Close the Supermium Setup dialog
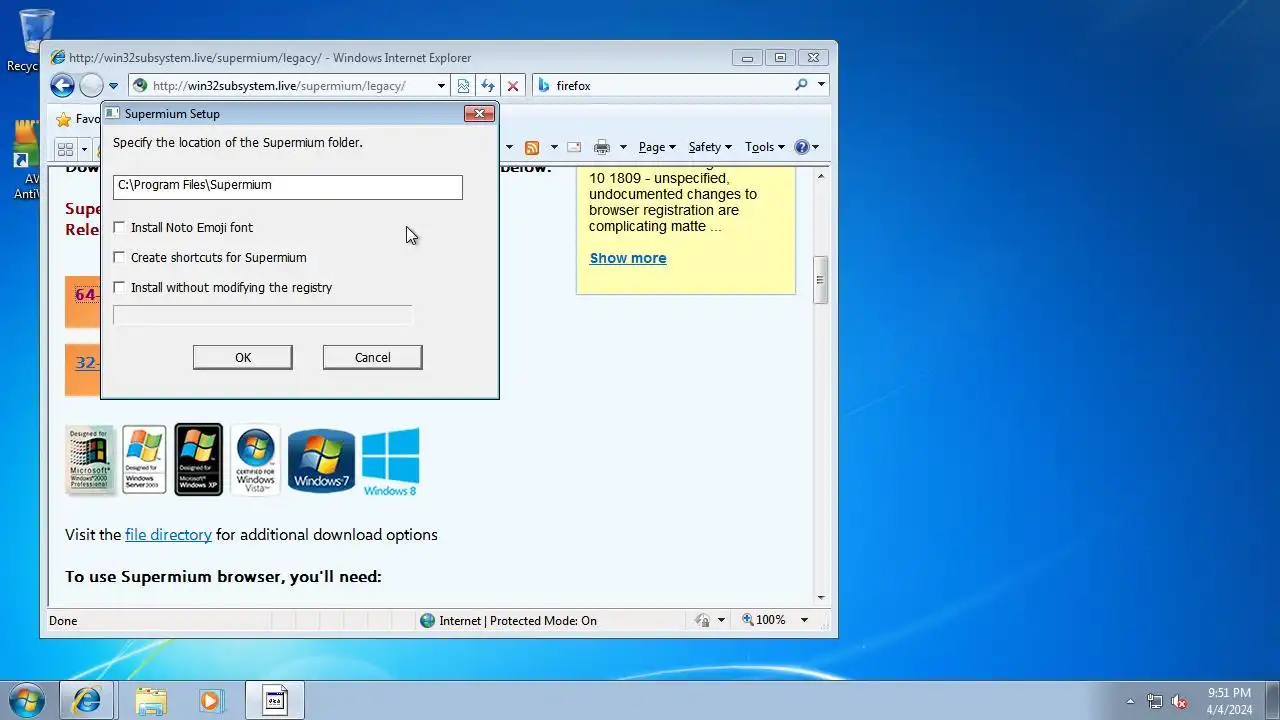 480,114
